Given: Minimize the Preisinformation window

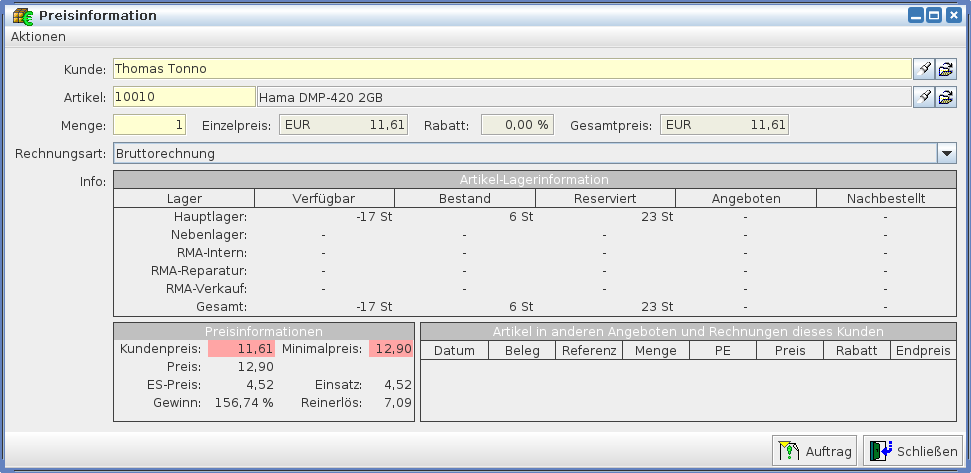Looking at the screenshot, I should click(915, 15).
